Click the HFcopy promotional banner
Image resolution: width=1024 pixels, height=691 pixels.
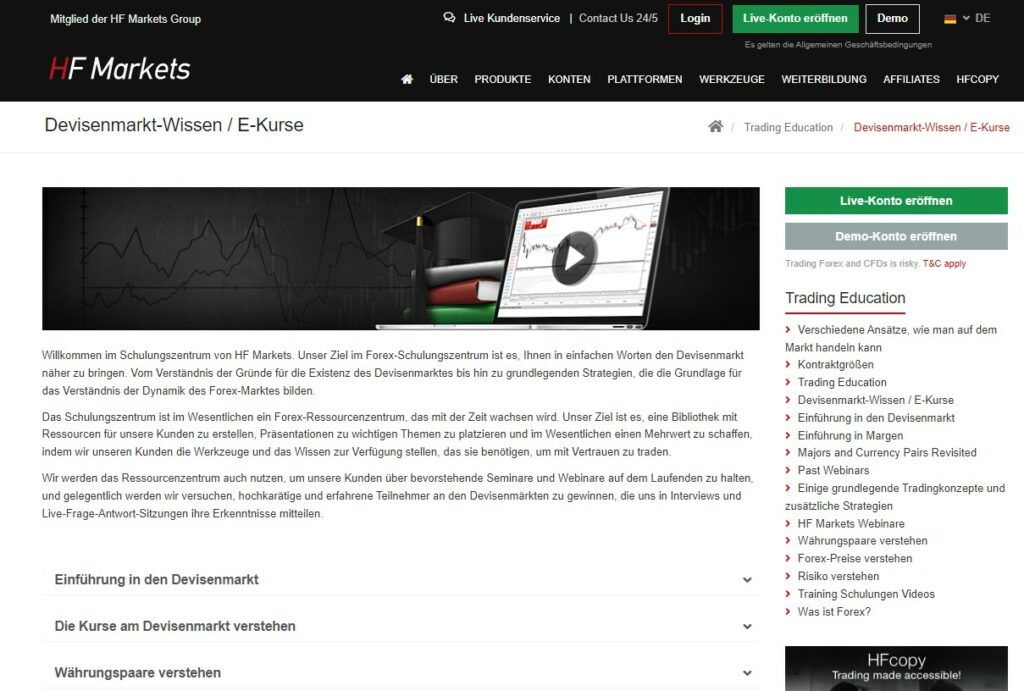[x=896, y=668]
